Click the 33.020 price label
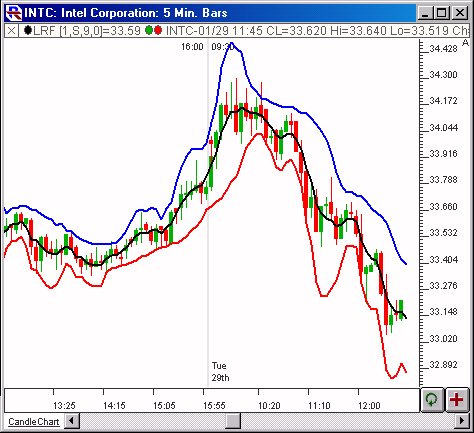Screen dimensions: 474x433 click(x=443, y=339)
